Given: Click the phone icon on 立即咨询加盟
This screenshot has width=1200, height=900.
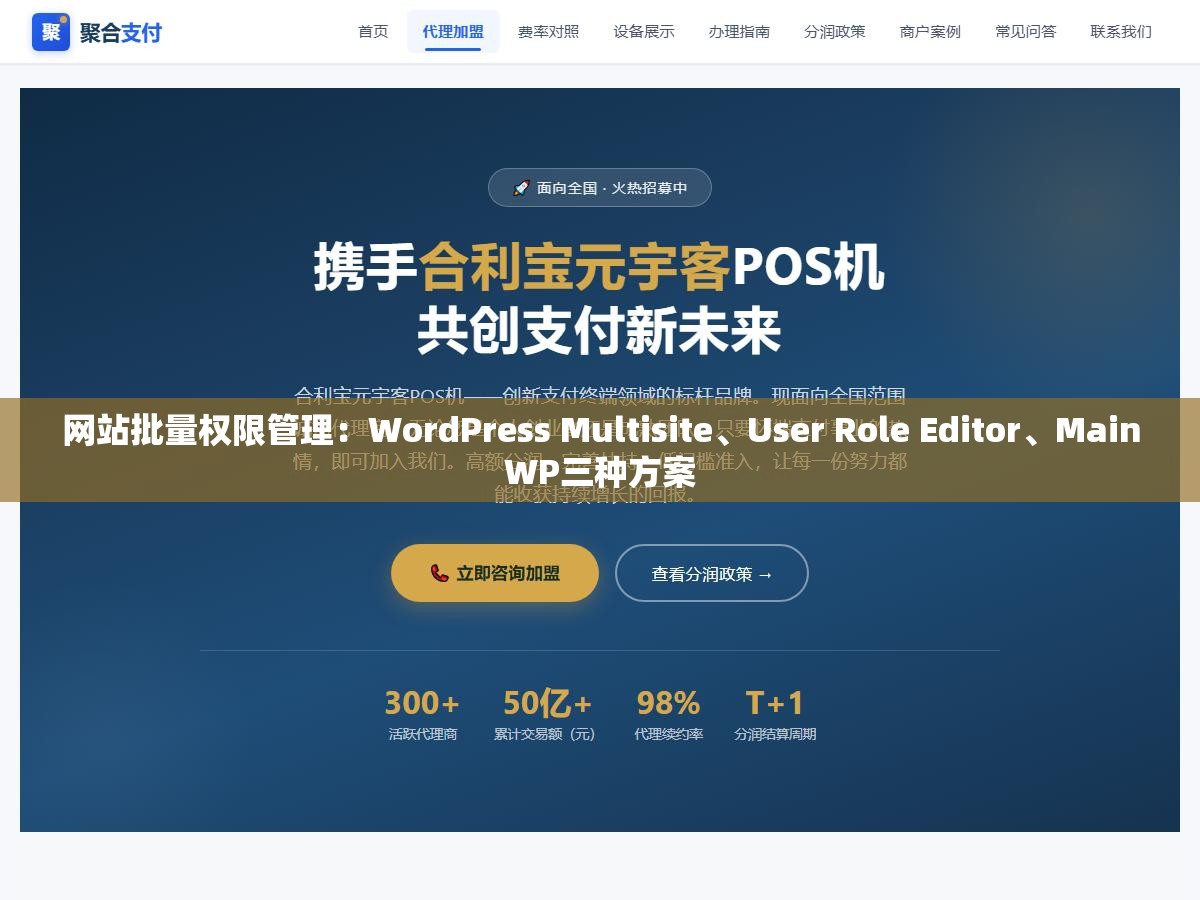Looking at the screenshot, I should 439,573.
